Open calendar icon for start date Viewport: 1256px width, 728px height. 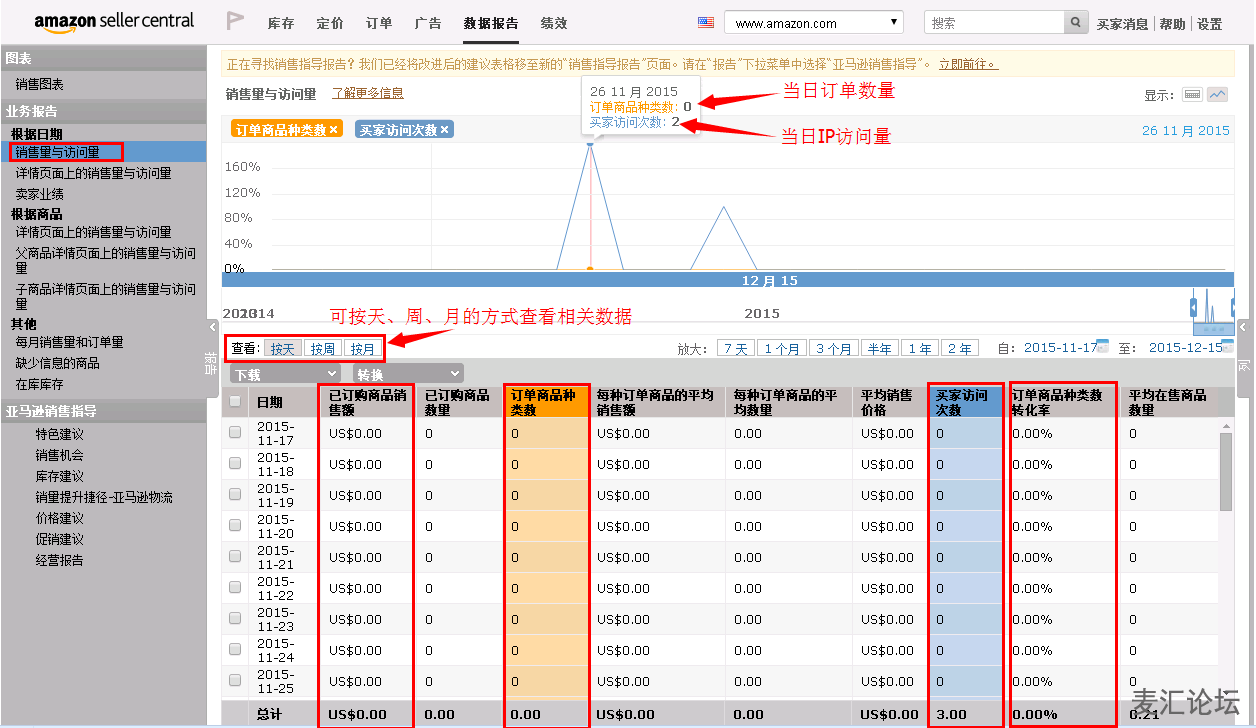1103,347
